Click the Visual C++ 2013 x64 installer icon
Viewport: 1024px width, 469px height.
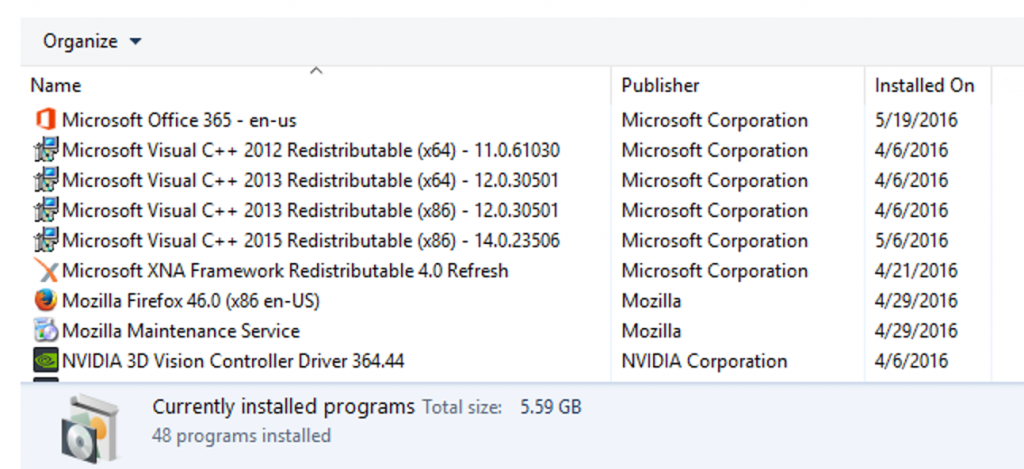[45, 180]
